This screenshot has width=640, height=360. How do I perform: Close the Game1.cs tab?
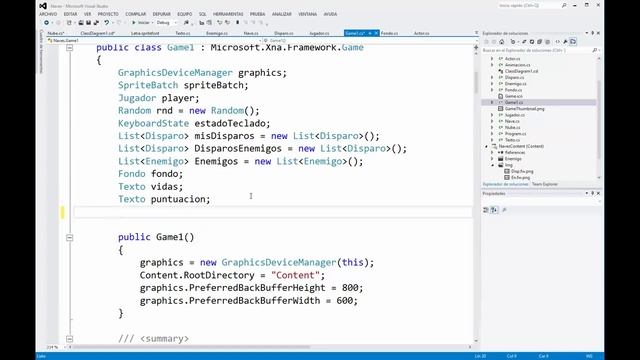(x=376, y=33)
